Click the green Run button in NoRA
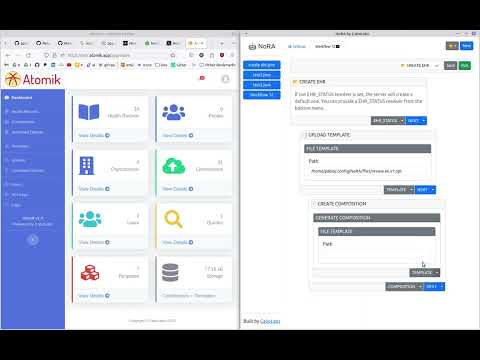Image resolution: width=480 pixels, height=360 pixels. [465, 65]
